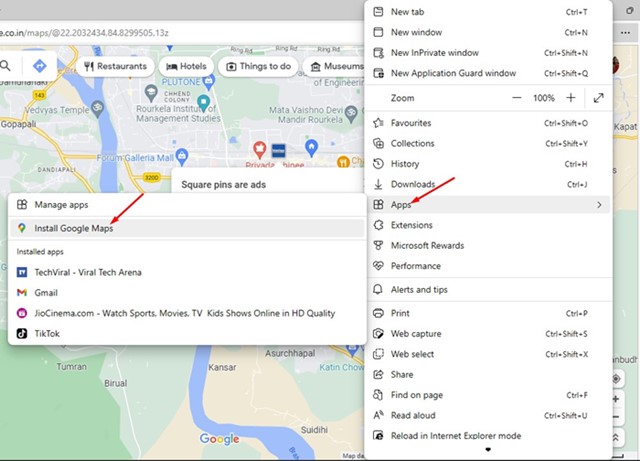Click the TikTok app icon

pos(22,334)
